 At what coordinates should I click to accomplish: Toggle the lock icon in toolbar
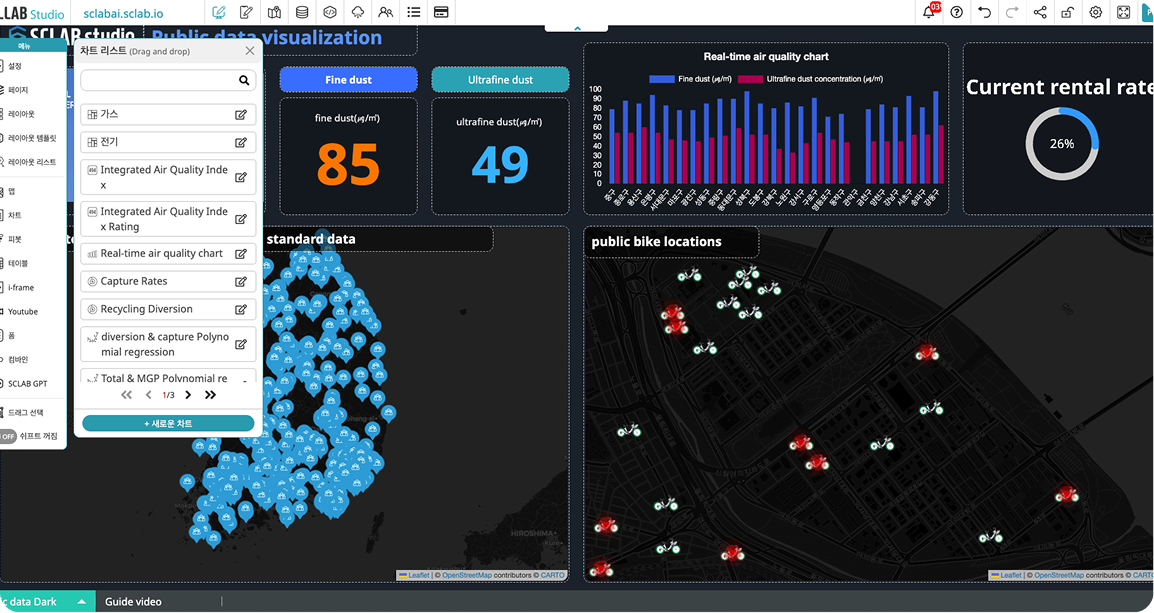[1068, 12]
